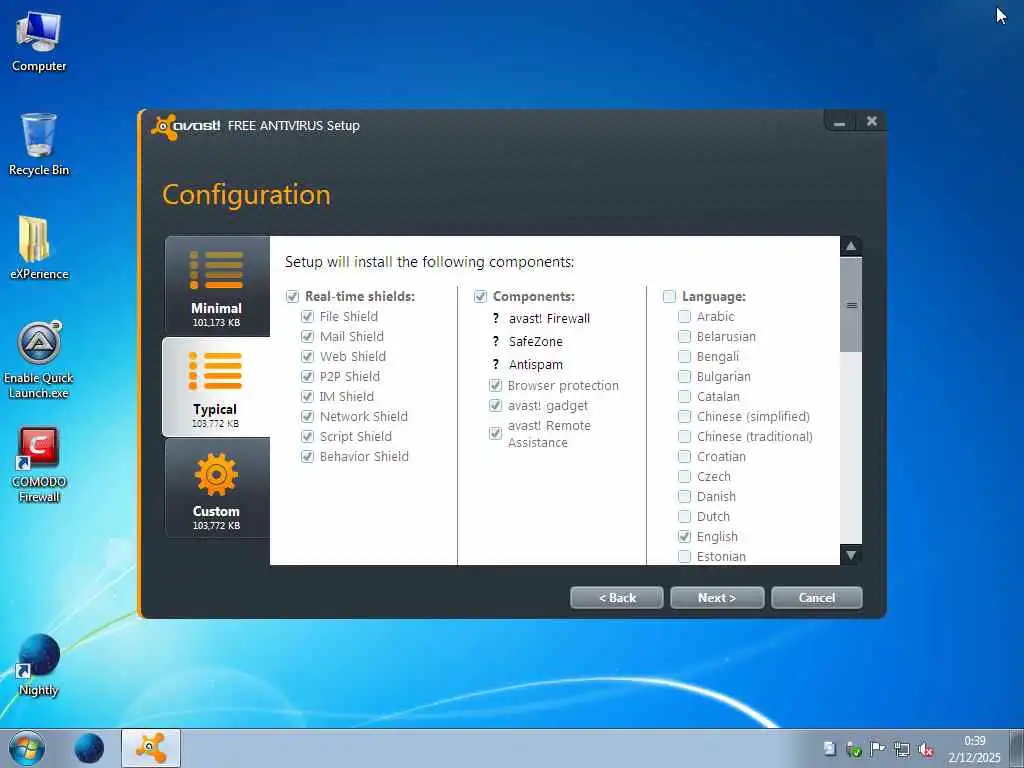The height and width of the screenshot is (768, 1024).
Task: Toggle the Script Shield checkbox
Action: tap(308, 436)
